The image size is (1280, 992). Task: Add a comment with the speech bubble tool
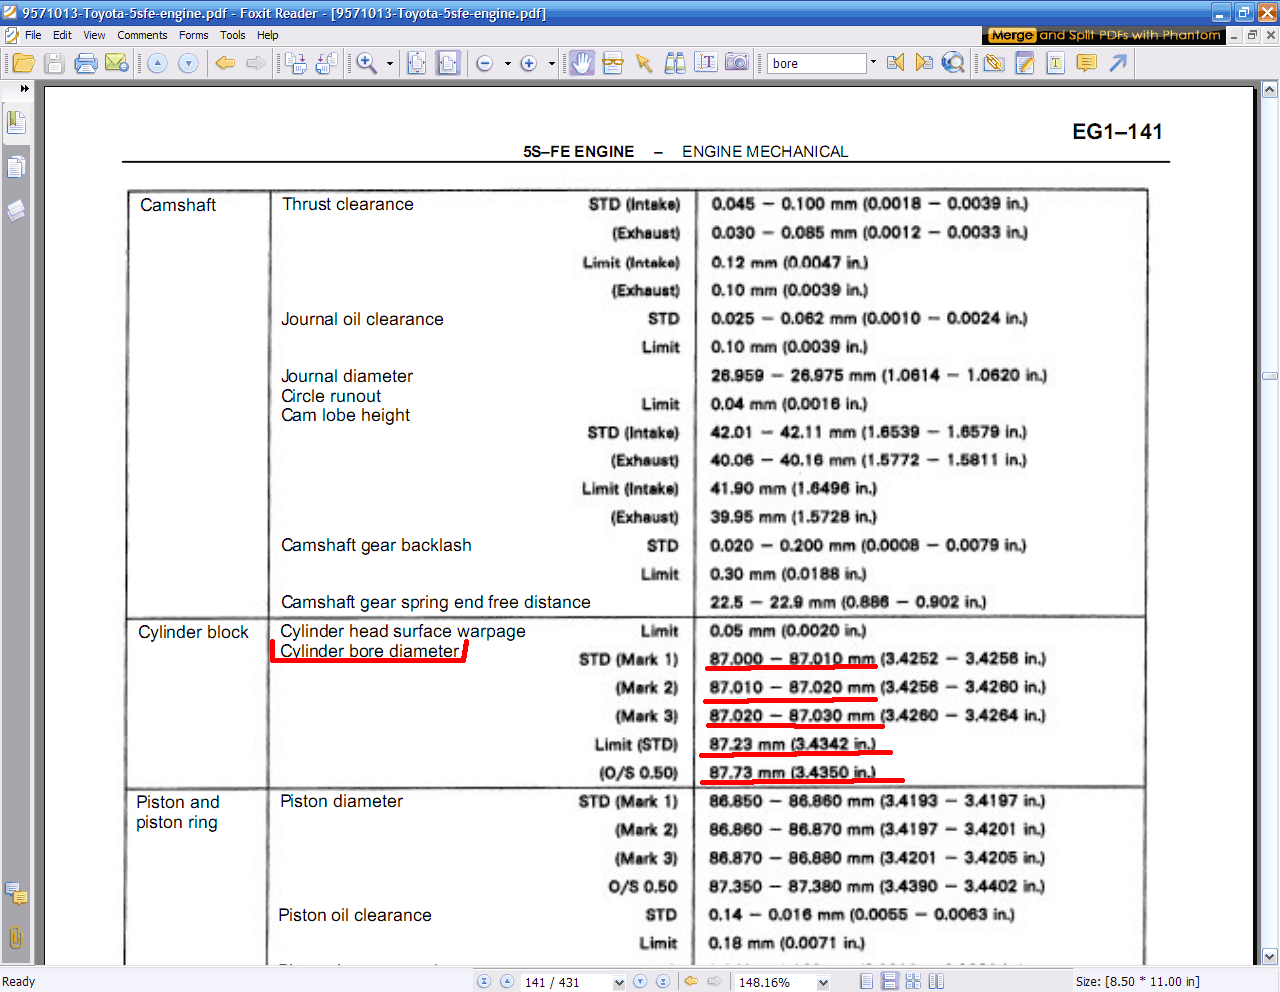1087,63
